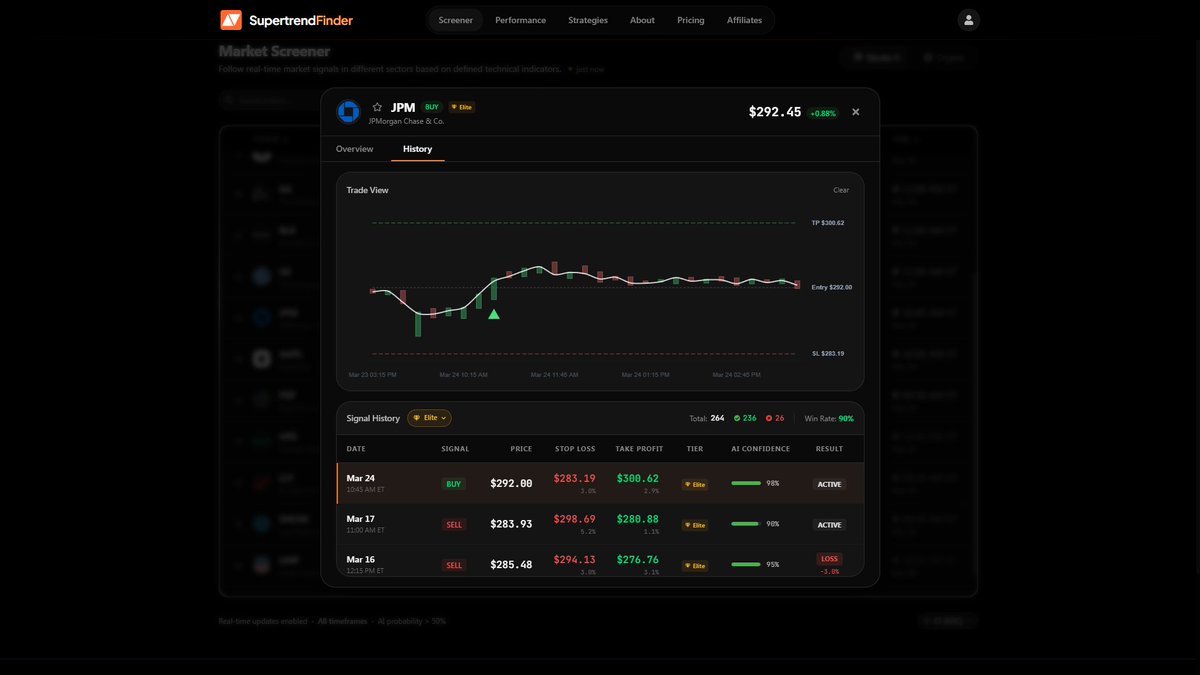Click the $285.48 price cell

coord(511,565)
